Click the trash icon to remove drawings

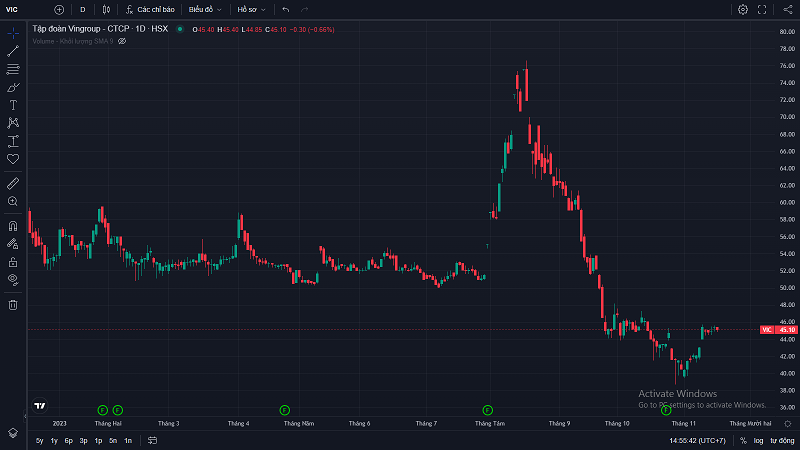pos(13,305)
